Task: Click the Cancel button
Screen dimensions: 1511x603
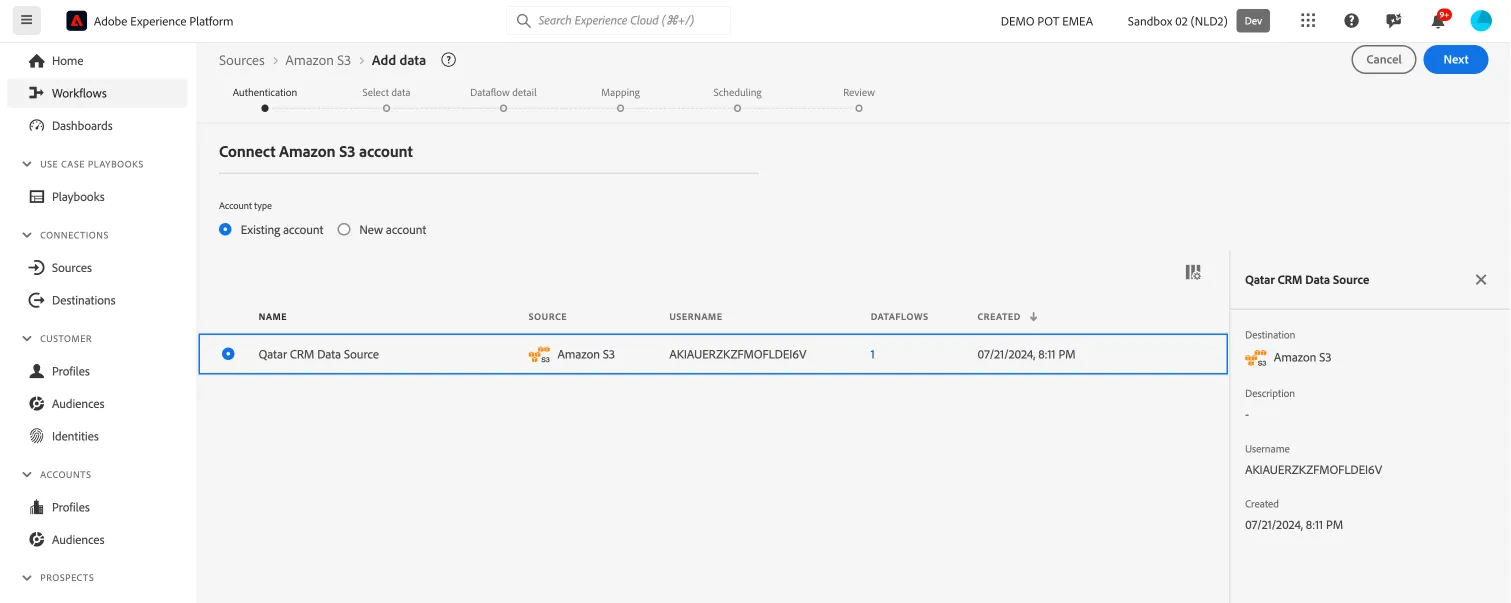Action: (1383, 60)
